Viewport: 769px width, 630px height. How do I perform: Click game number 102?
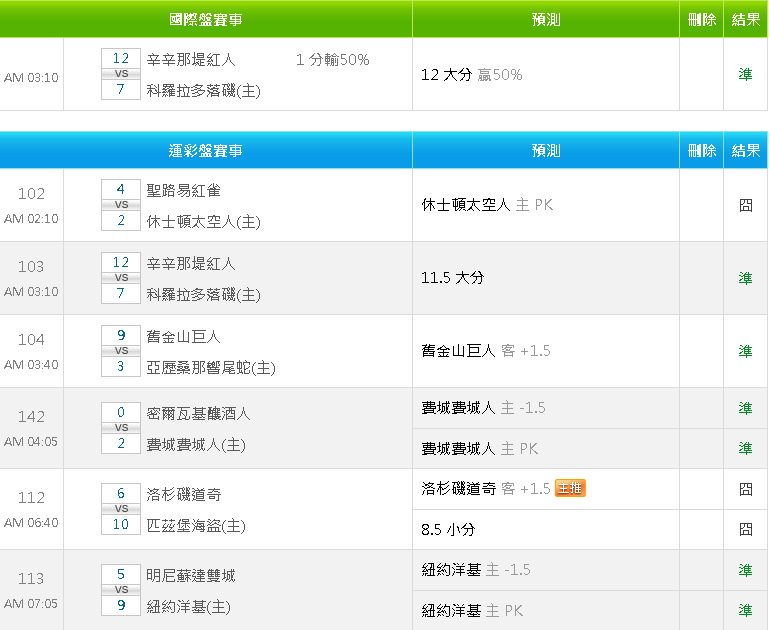pyautogui.click(x=31, y=194)
